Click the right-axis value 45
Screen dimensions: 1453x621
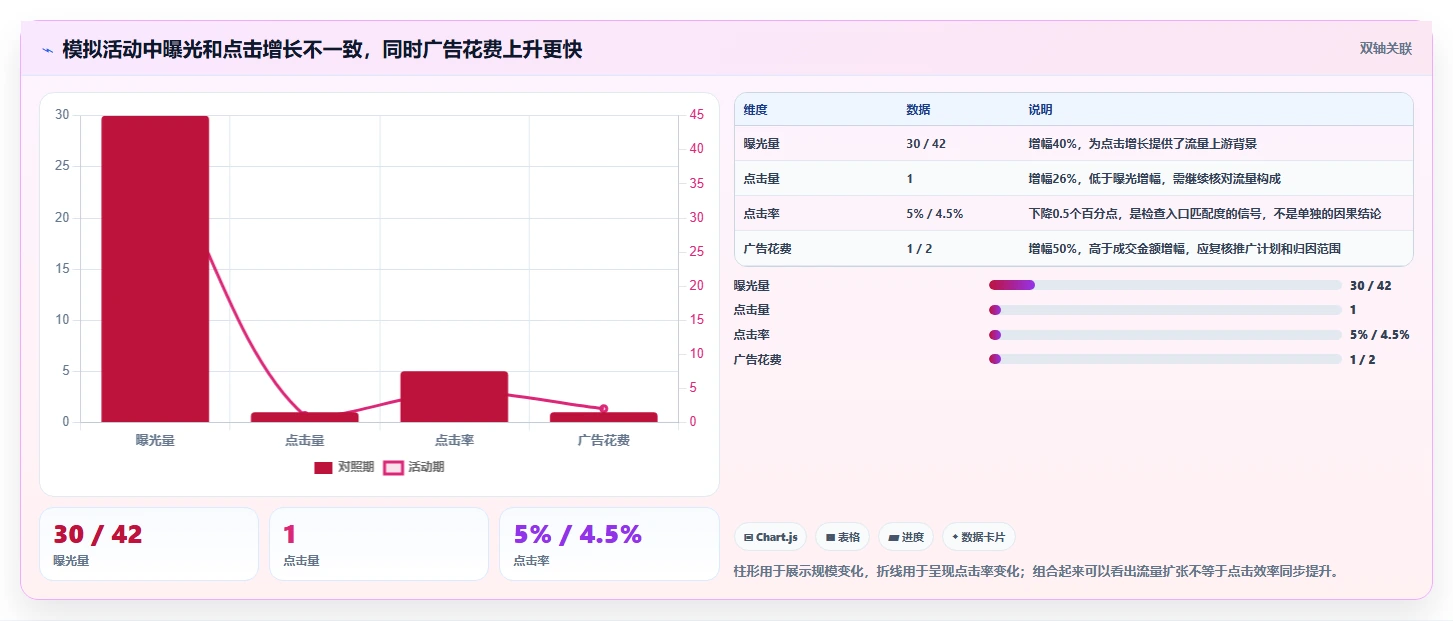click(697, 115)
